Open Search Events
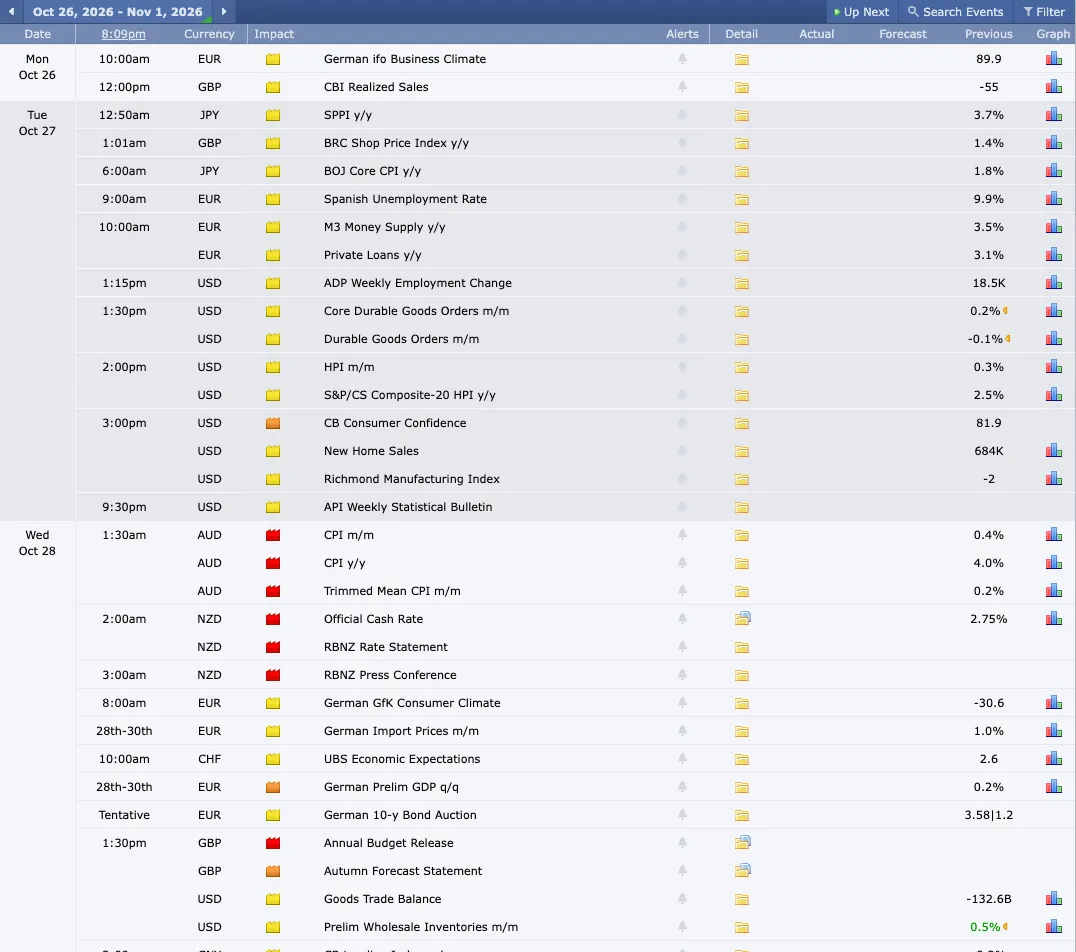 point(955,12)
